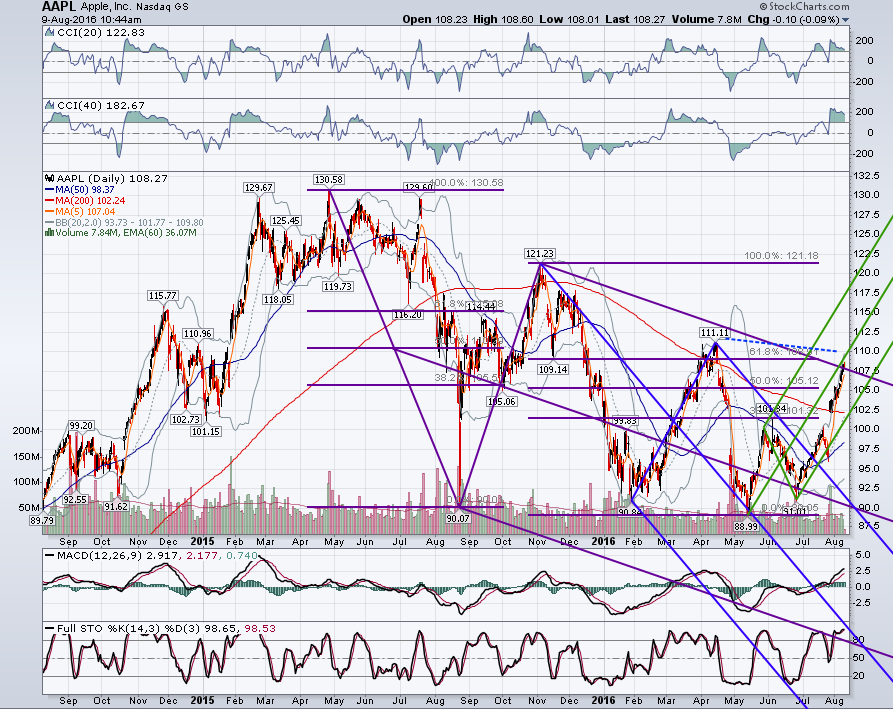Click the MA(5) 107.04 legend entry
Screen dimensions: 893x709
pos(85,211)
